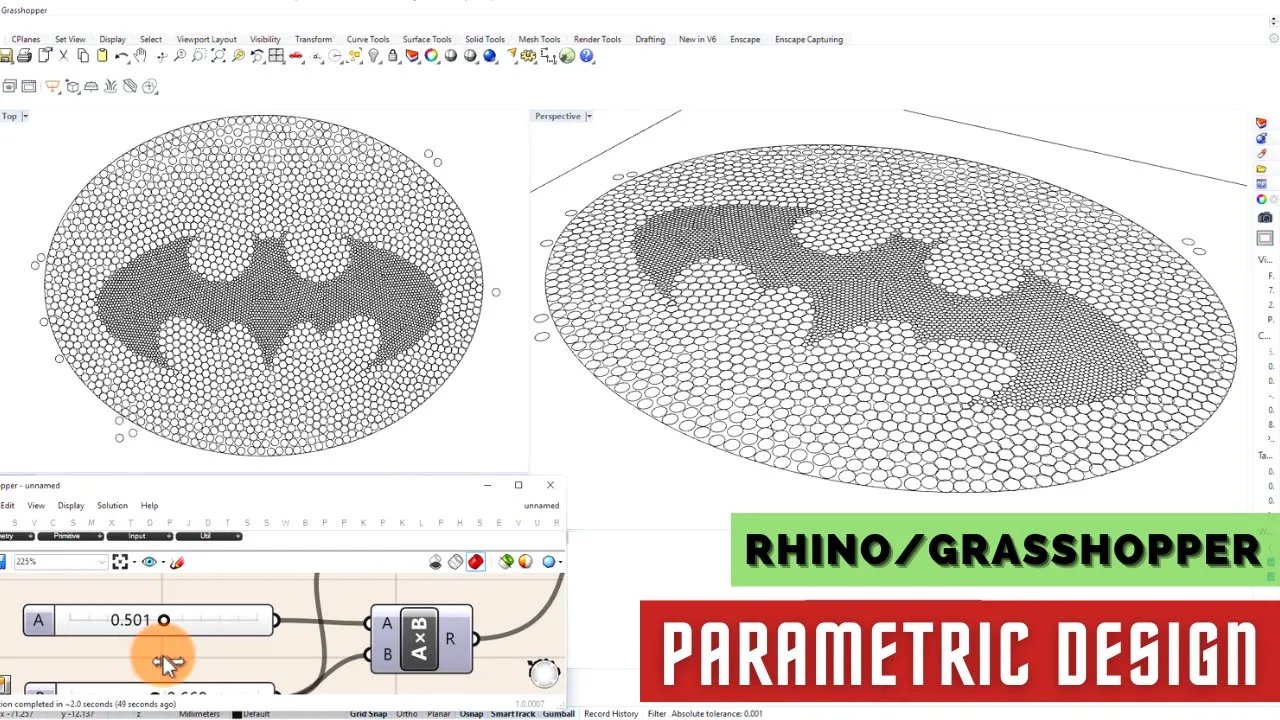This screenshot has height=720, width=1280.
Task: Click Grasshopper zoom extents icon
Action: tap(121, 562)
